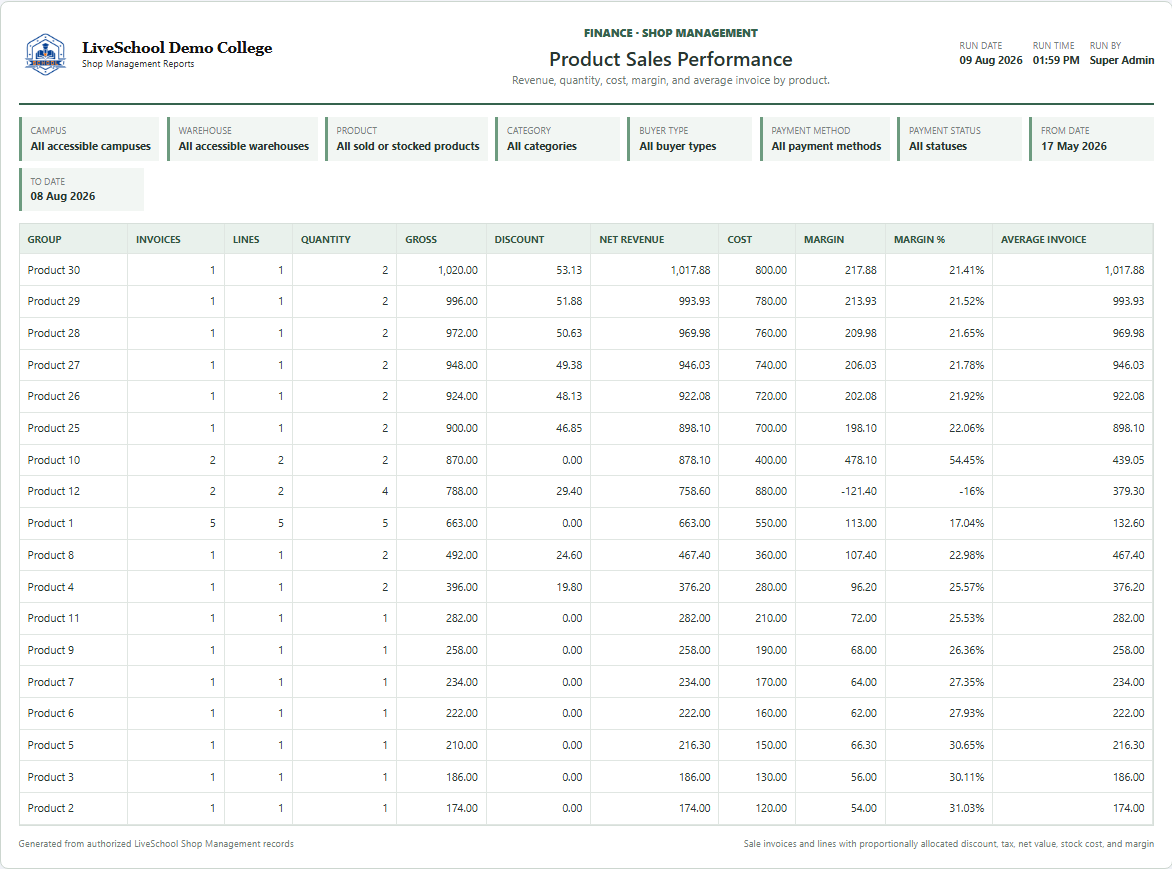Select the Product 27 row name
Screen dimensions: 1173x869
pyautogui.click(x=54, y=365)
